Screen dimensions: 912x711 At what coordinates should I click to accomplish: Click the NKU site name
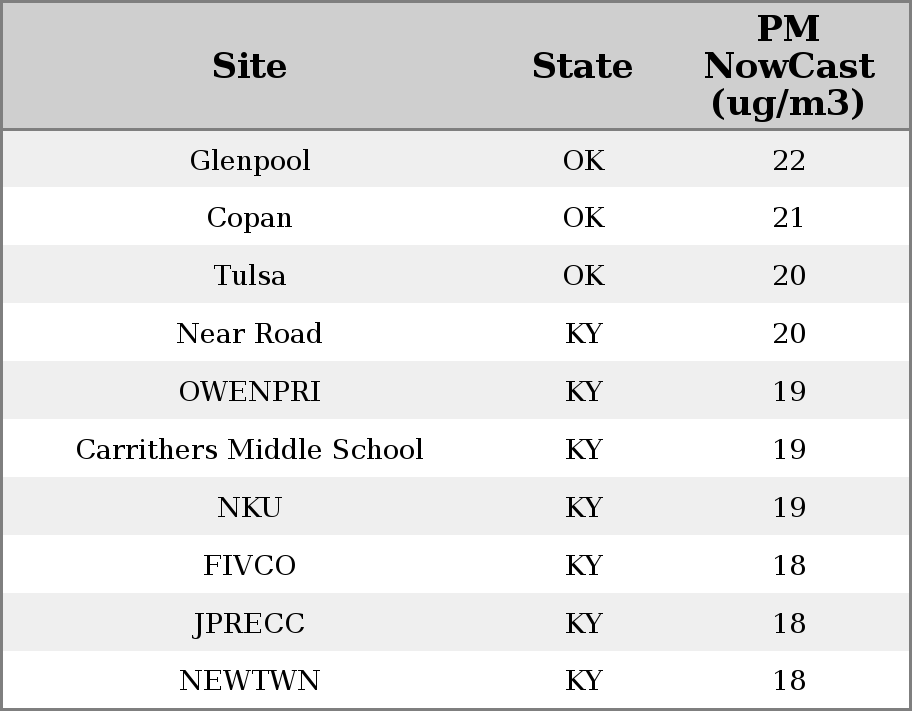pyautogui.click(x=249, y=508)
